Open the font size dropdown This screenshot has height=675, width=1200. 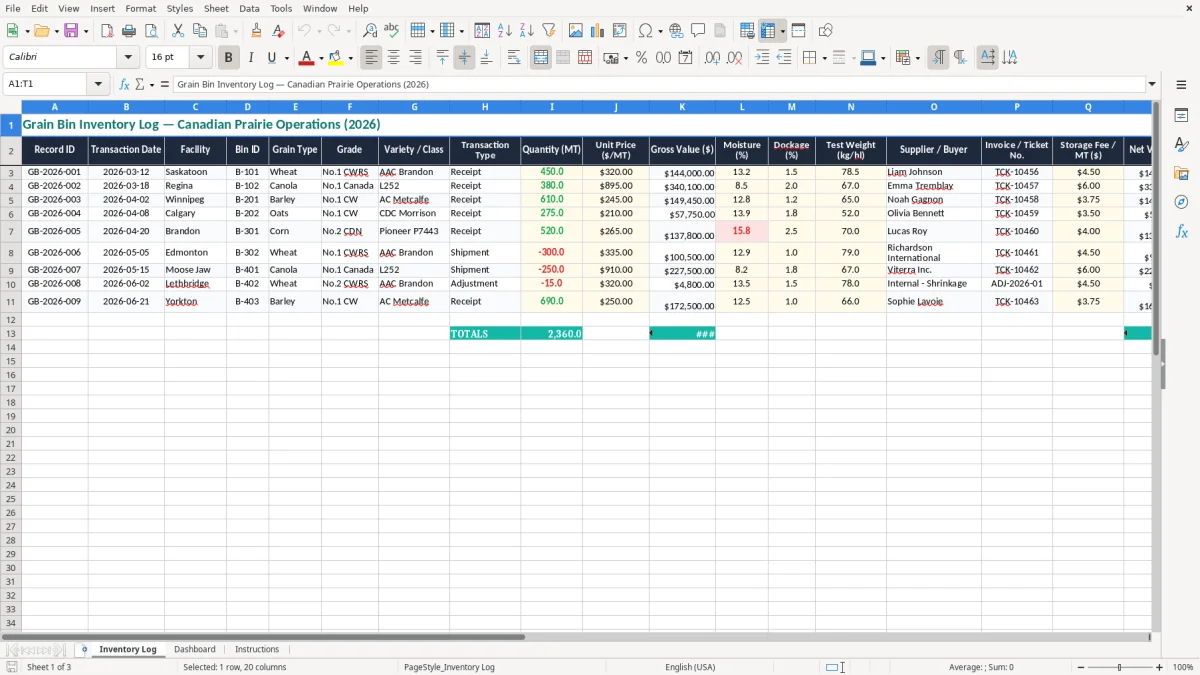click(200, 58)
